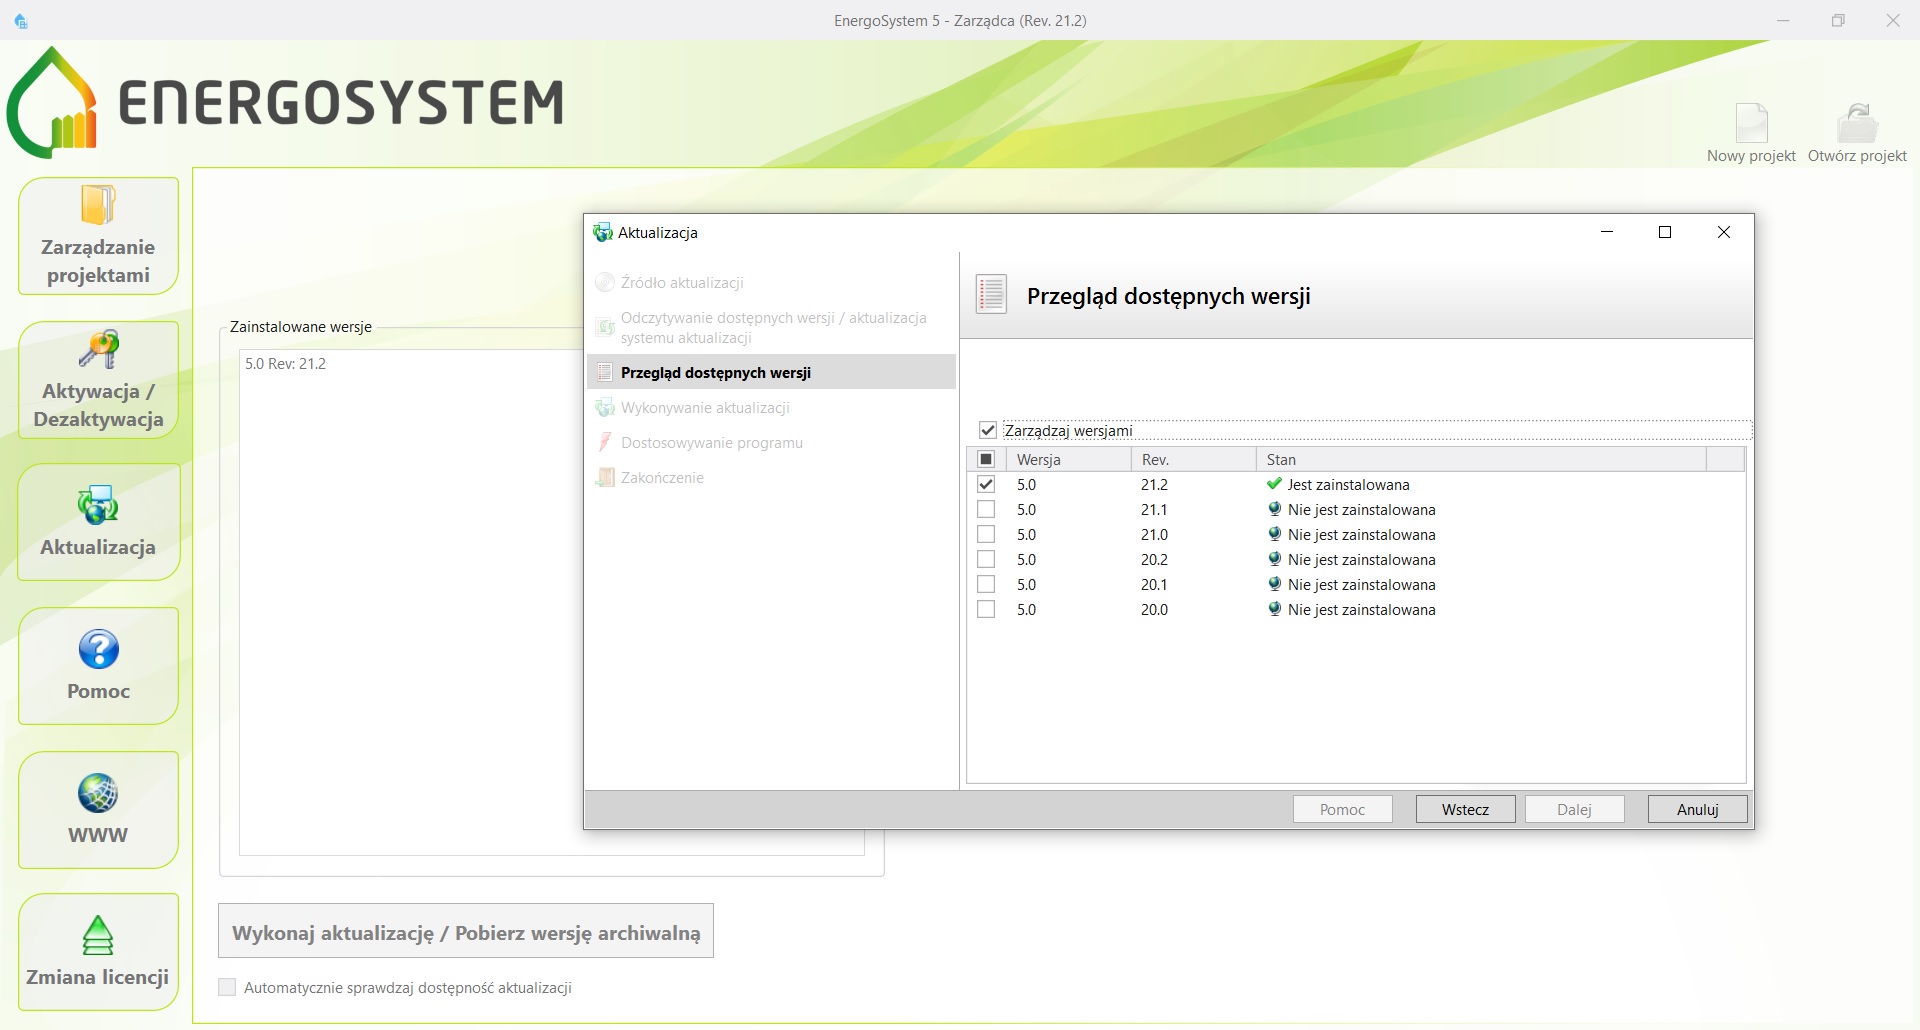Select Zakończenie wizard step

(x=771, y=478)
